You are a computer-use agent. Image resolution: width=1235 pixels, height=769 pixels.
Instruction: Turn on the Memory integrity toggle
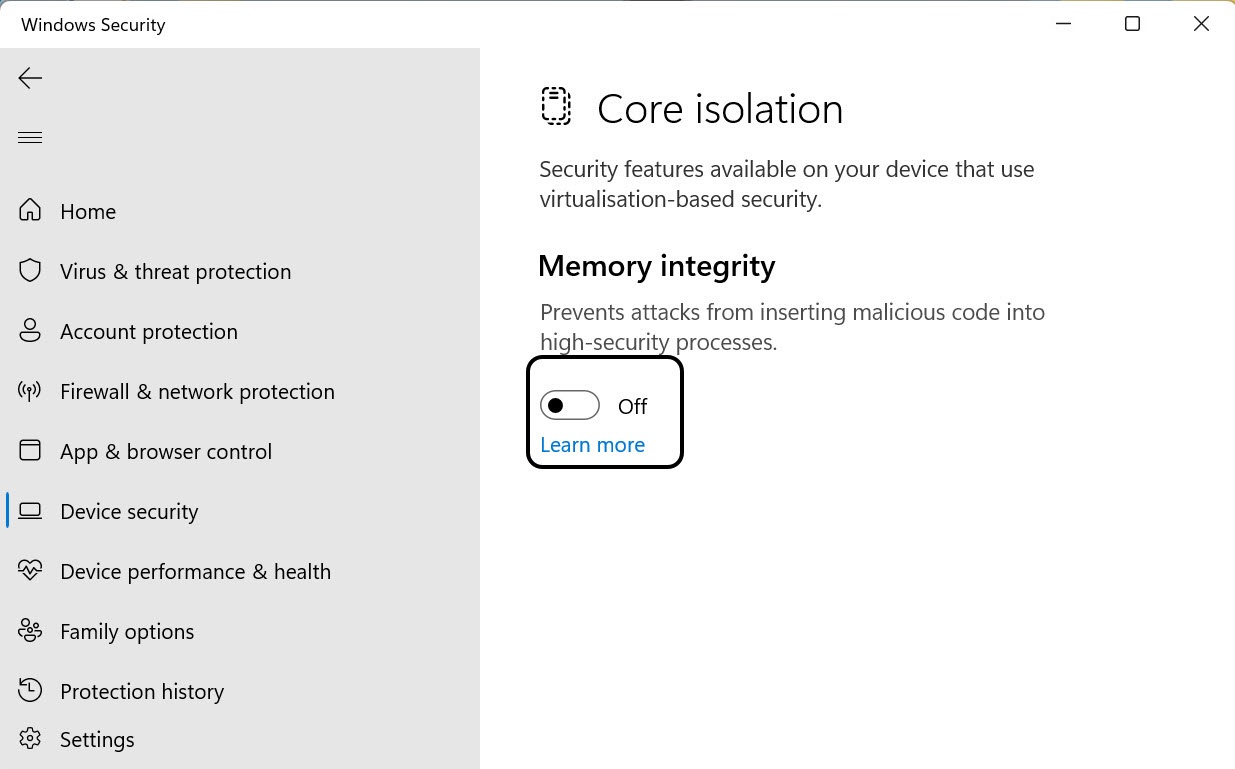570,405
